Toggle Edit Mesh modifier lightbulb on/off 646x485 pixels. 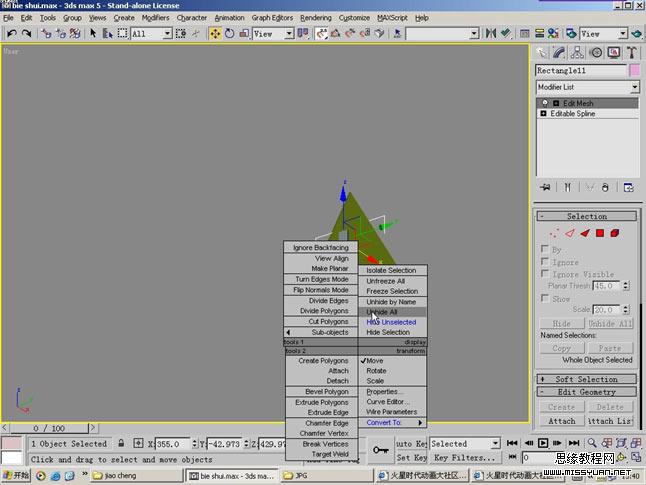(x=545, y=103)
